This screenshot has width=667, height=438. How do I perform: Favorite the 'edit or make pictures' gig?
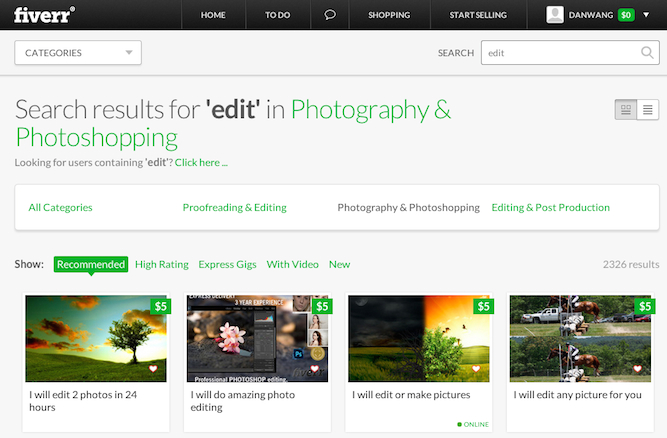(476, 369)
